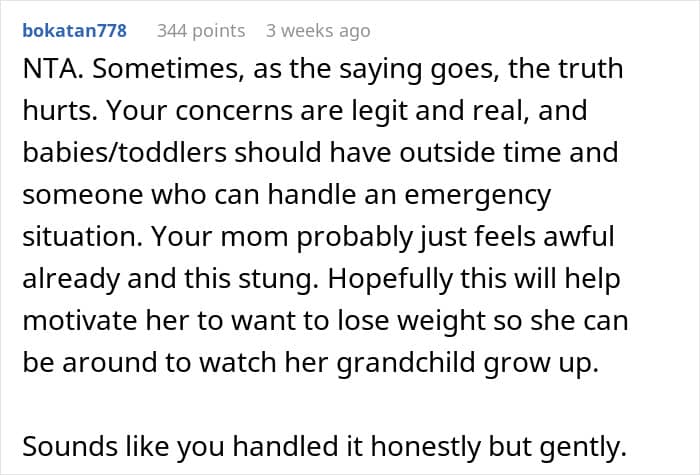Click the word 'Hopefully' in the comment
The width and height of the screenshot is (700, 475).
pyautogui.click(x=390, y=279)
